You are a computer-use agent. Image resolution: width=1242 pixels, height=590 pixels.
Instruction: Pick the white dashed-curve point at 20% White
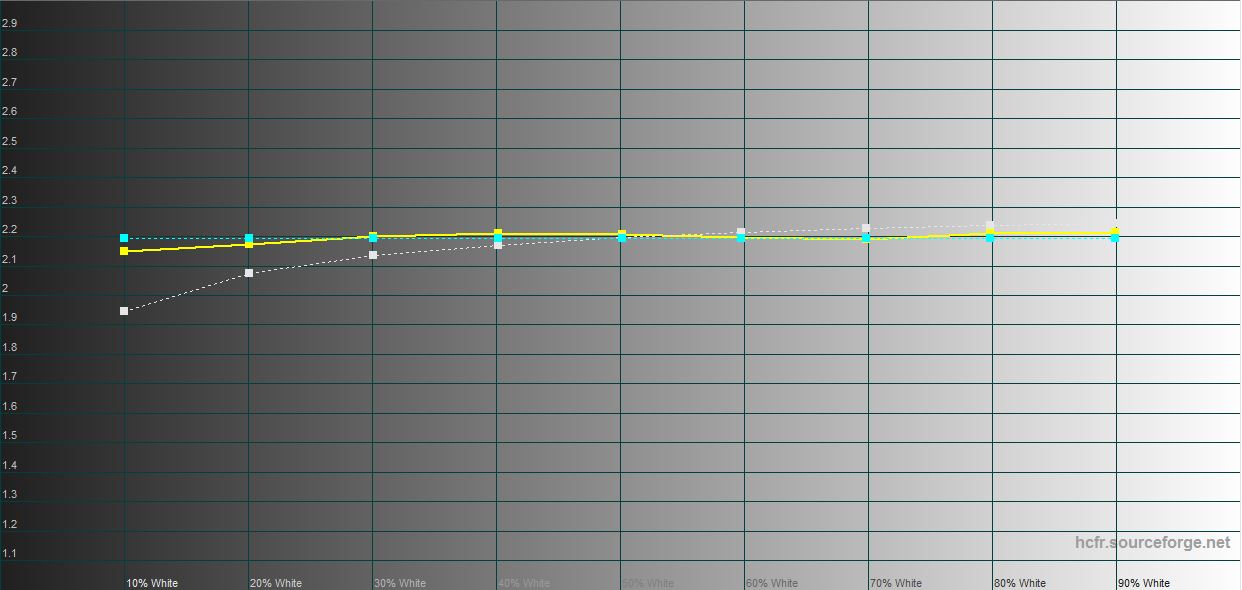[x=249, y=273]
